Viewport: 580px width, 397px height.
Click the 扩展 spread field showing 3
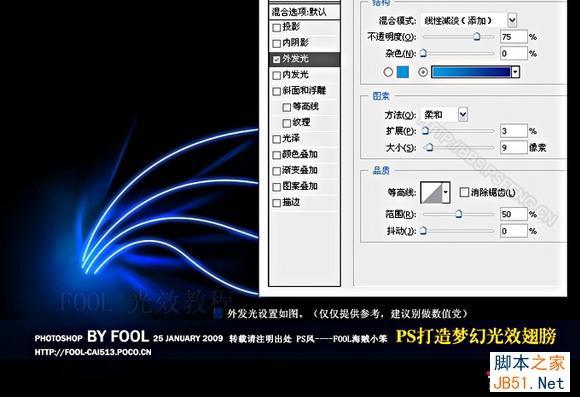click(513, 131)
